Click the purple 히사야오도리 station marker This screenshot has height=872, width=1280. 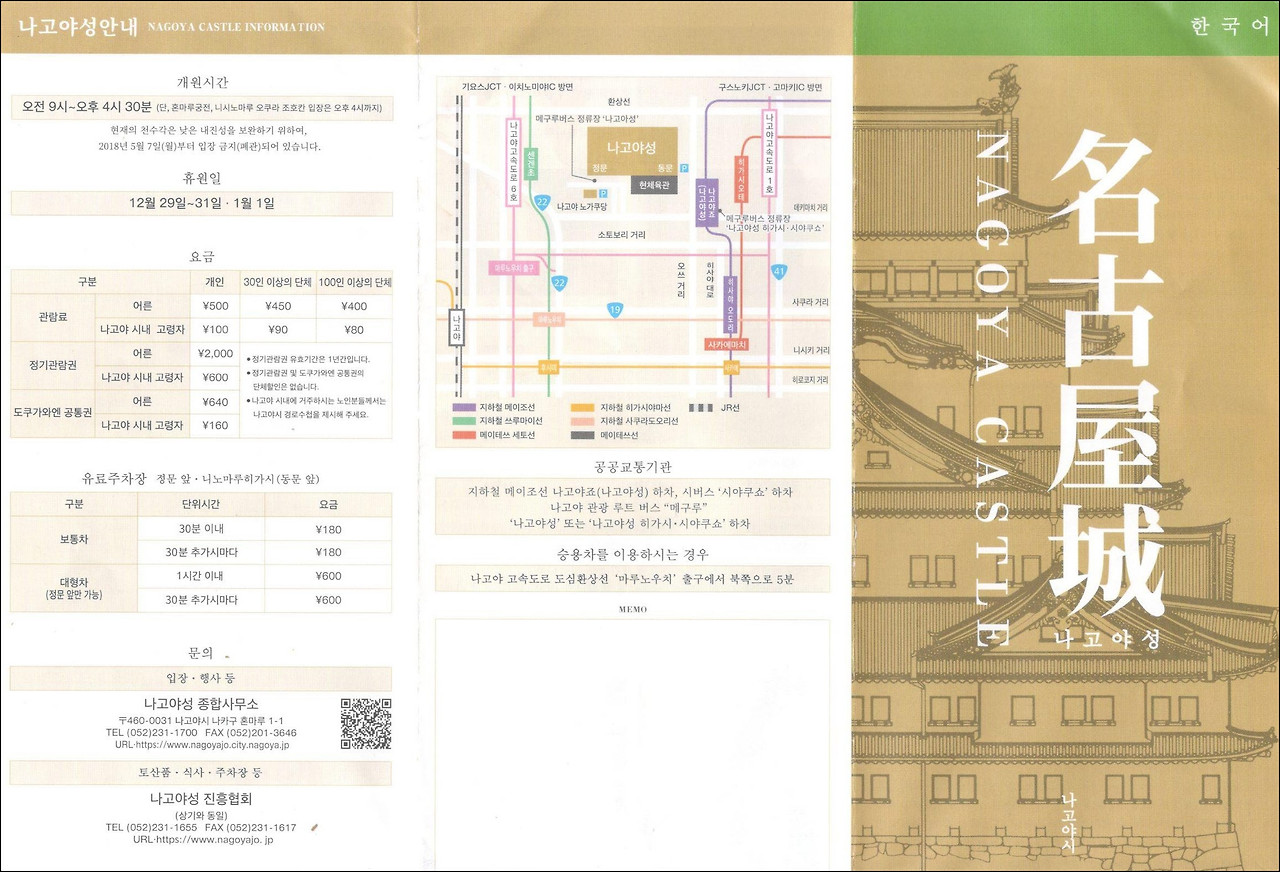coord(730,305)
